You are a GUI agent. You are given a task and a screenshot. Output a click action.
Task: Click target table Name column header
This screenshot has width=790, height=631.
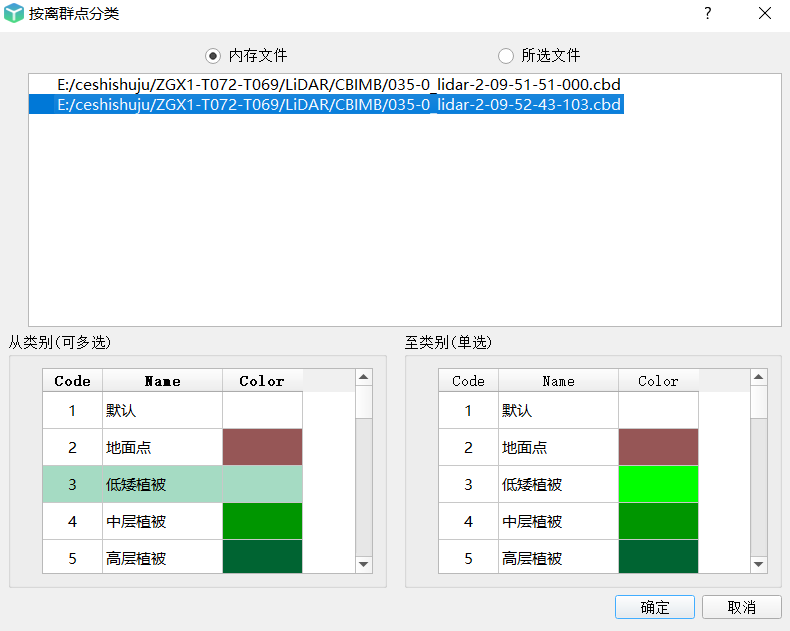558,381
